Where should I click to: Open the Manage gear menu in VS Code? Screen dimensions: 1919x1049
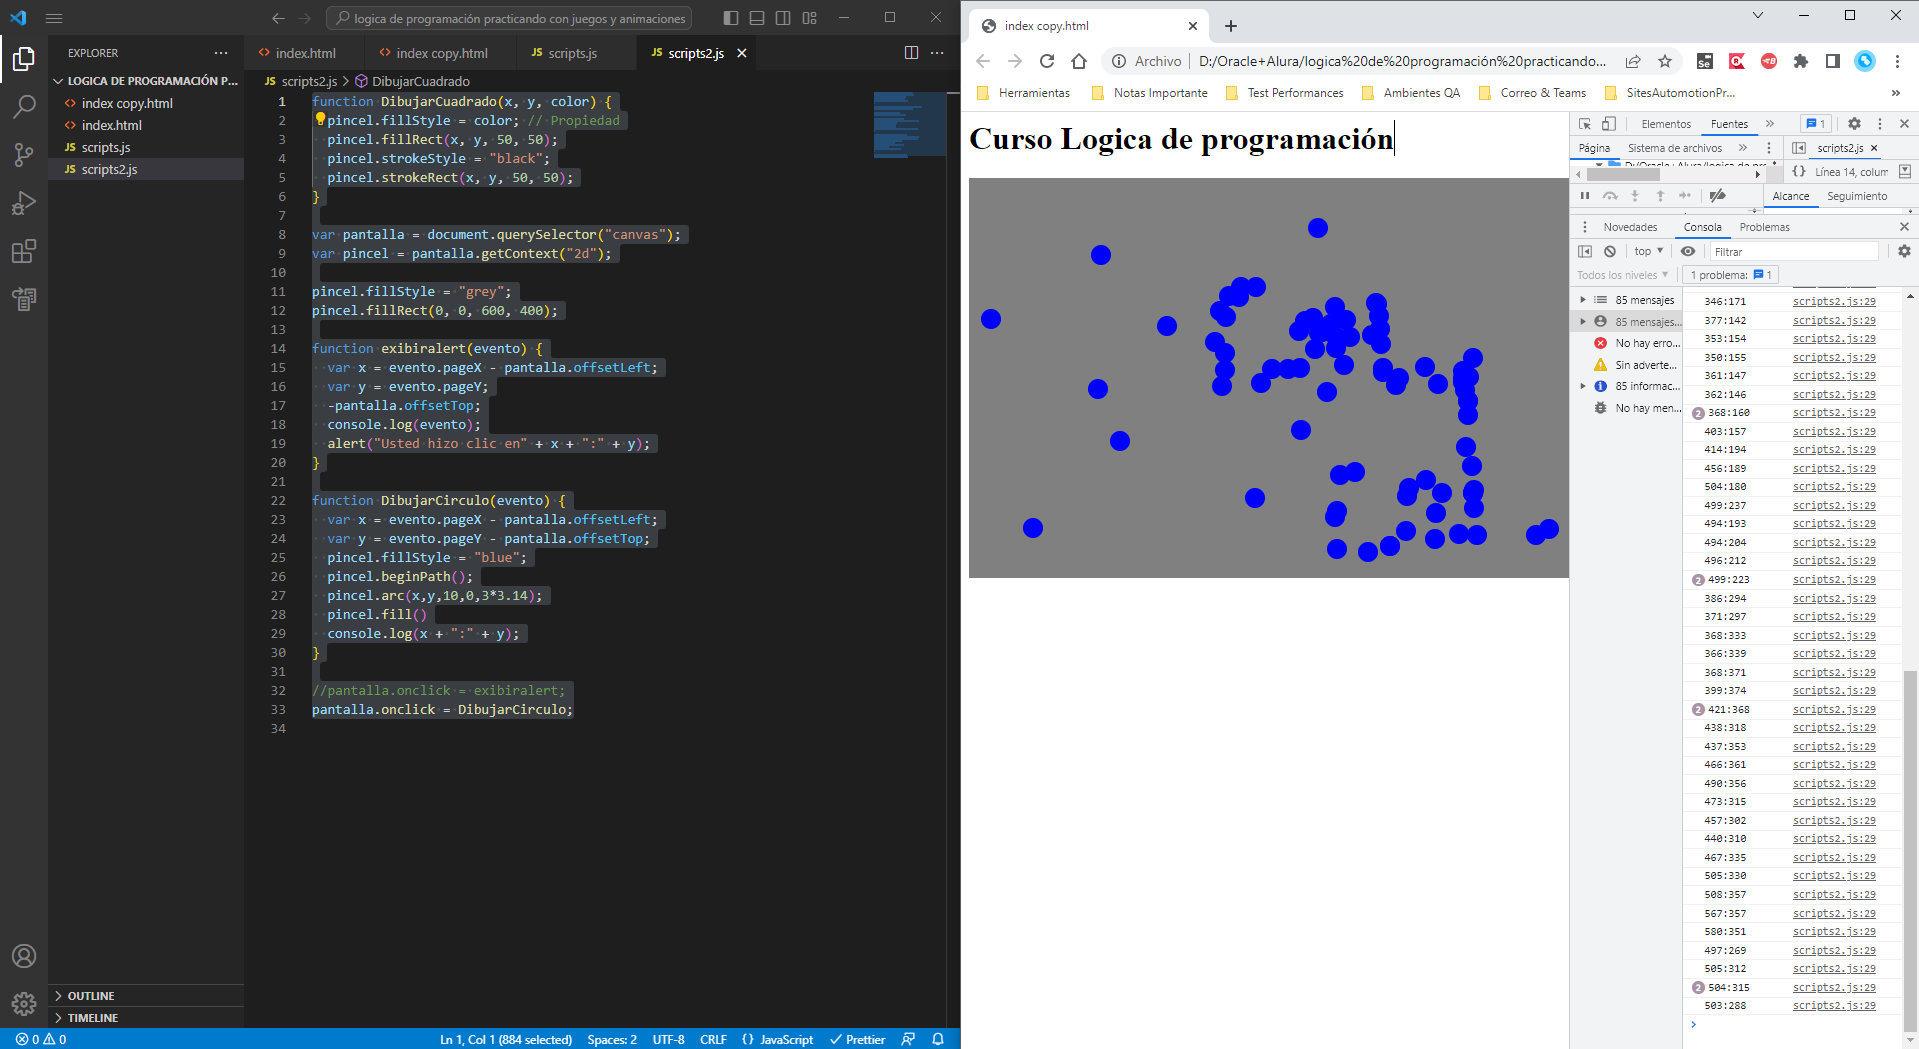(x=24, y=1003)
